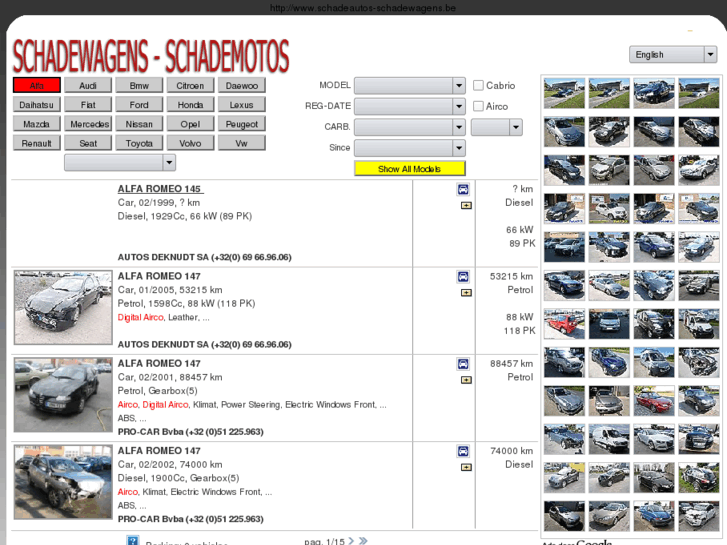Open the extra brands dropdown below brand buttons
The image size is (727, 545).
click(120, 162)
